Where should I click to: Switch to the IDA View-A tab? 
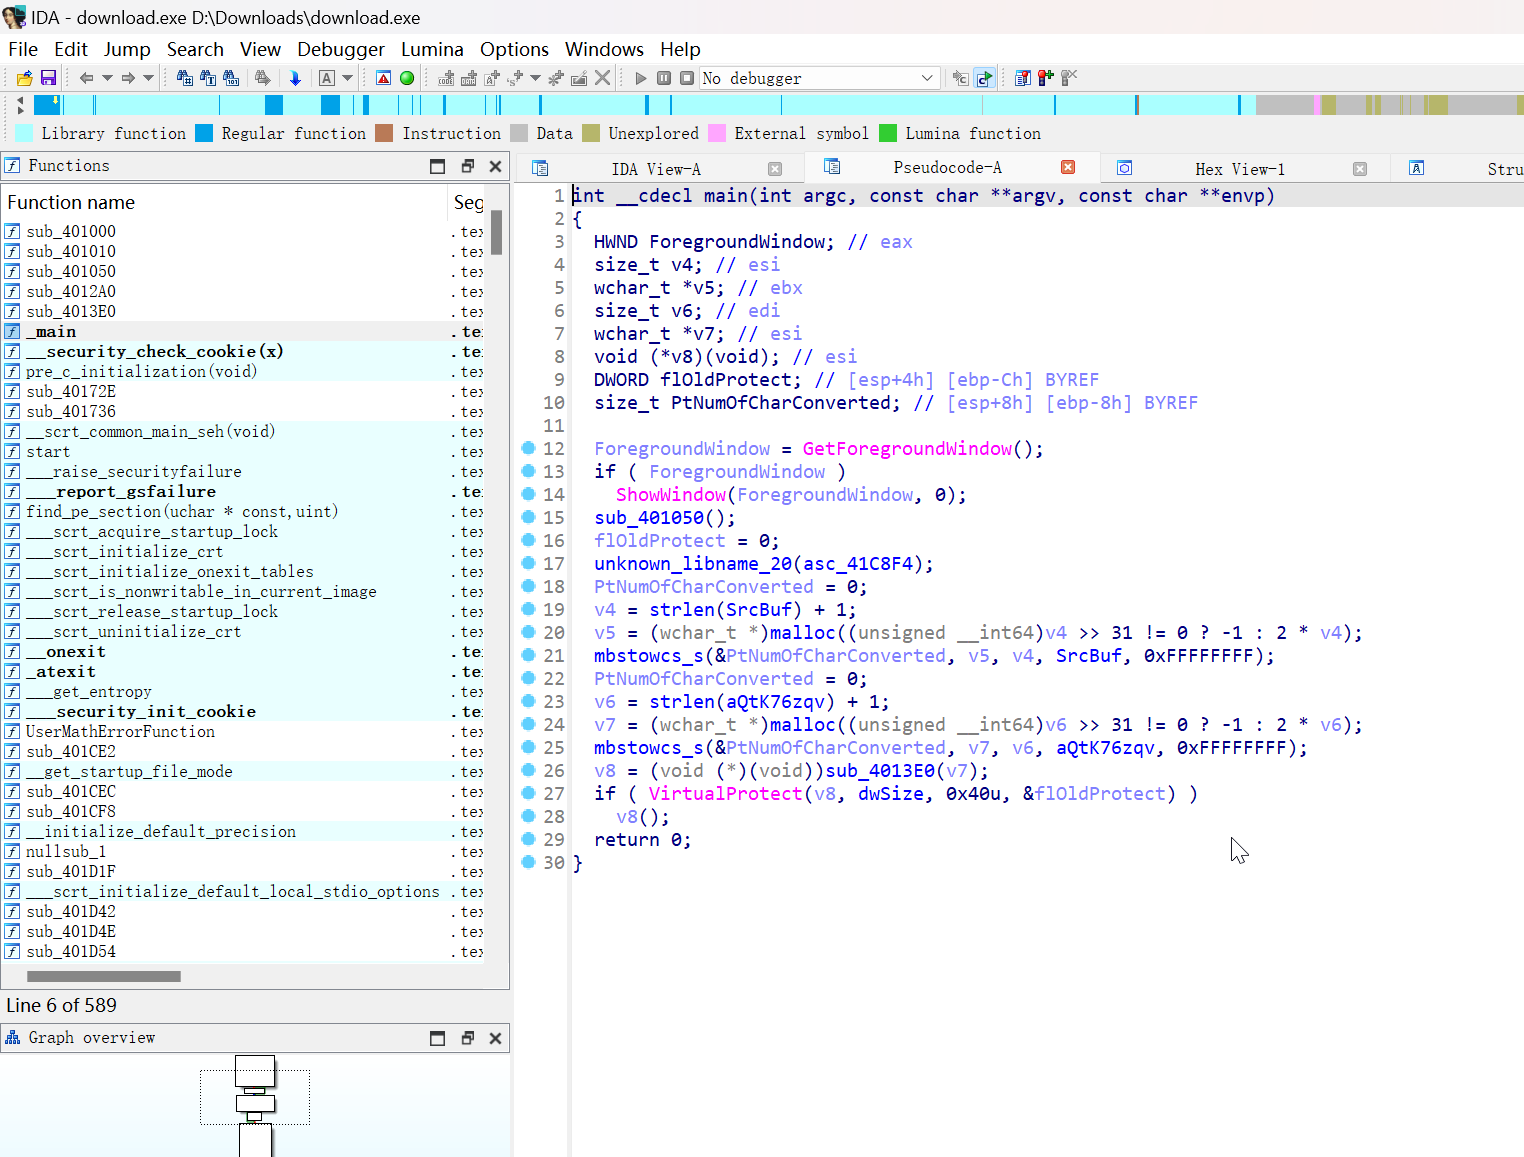656,169
